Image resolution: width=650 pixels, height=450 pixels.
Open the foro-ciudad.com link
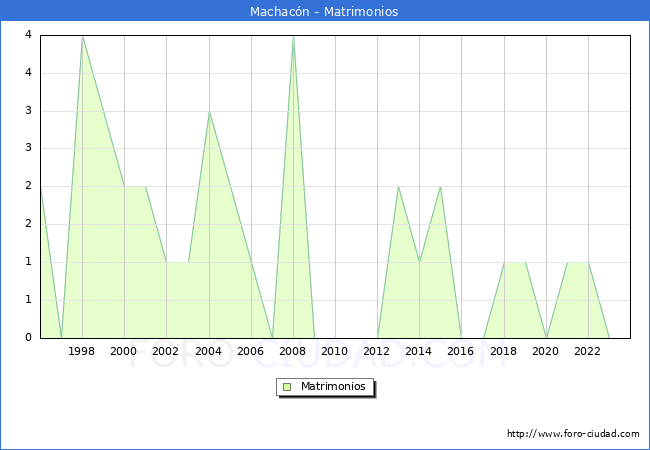[x=573, y=434]
